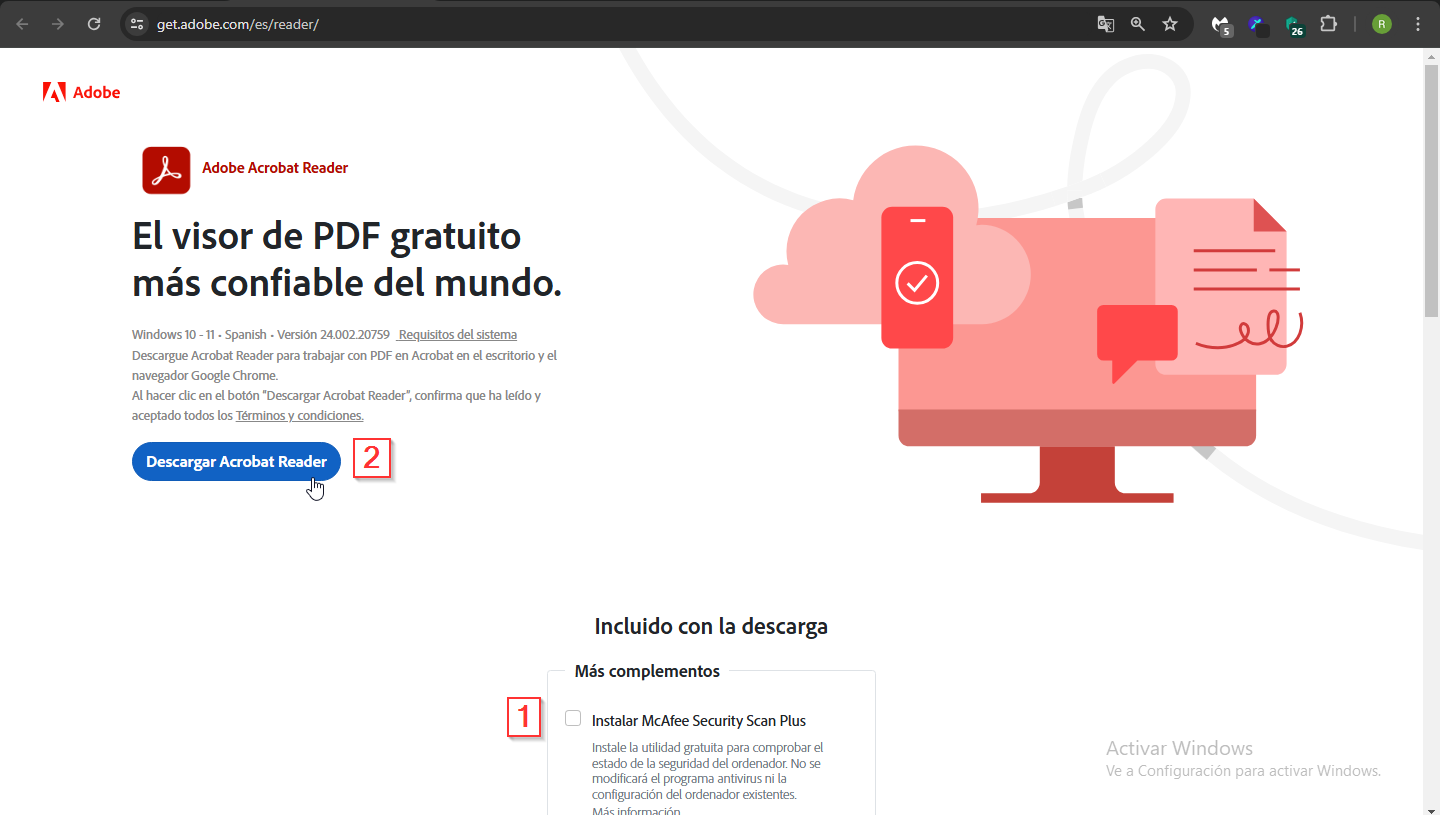Click the red Adobe Acrobat Reader icon
1440x815 pixels.
pyautogui.click(x=166, y=169)
